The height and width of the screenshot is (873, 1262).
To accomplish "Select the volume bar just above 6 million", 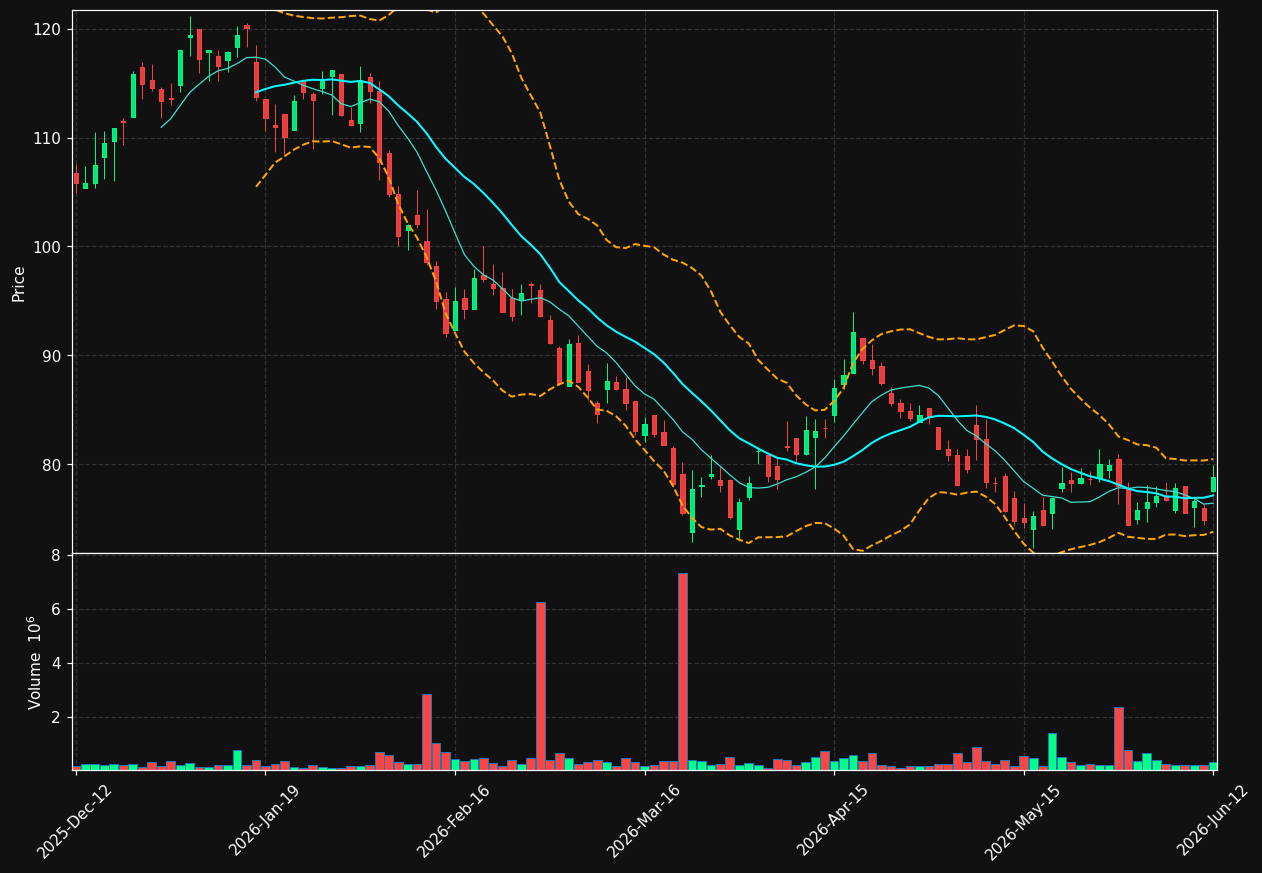I will point(541,686).
